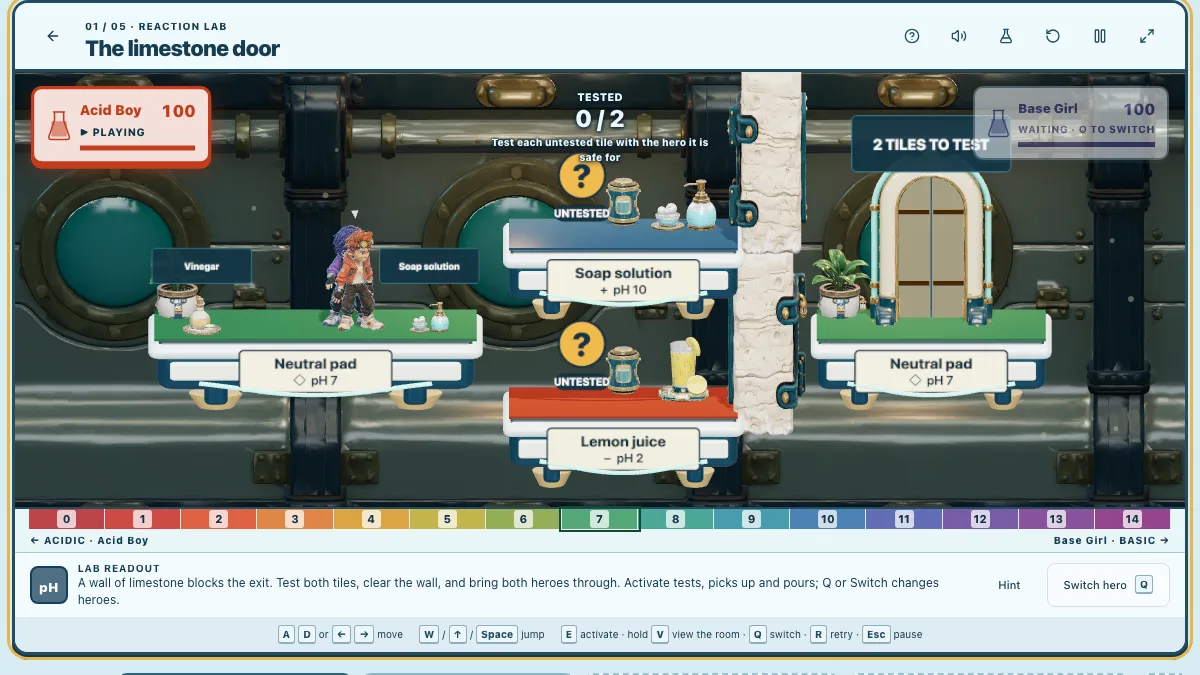Click the pH badge beside Lab Readout
Viewport: 1200px width, 675px height.
[49, 587]
